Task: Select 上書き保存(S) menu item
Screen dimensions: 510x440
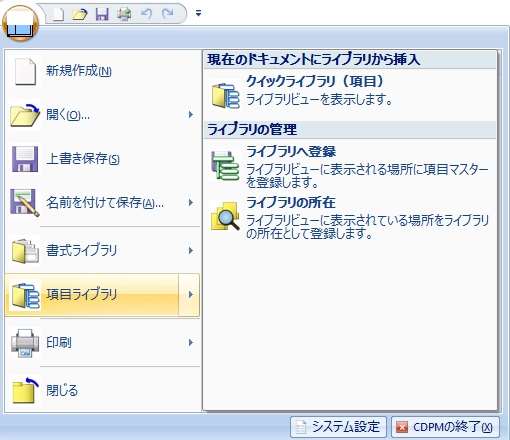Action: tap(102, 159)
